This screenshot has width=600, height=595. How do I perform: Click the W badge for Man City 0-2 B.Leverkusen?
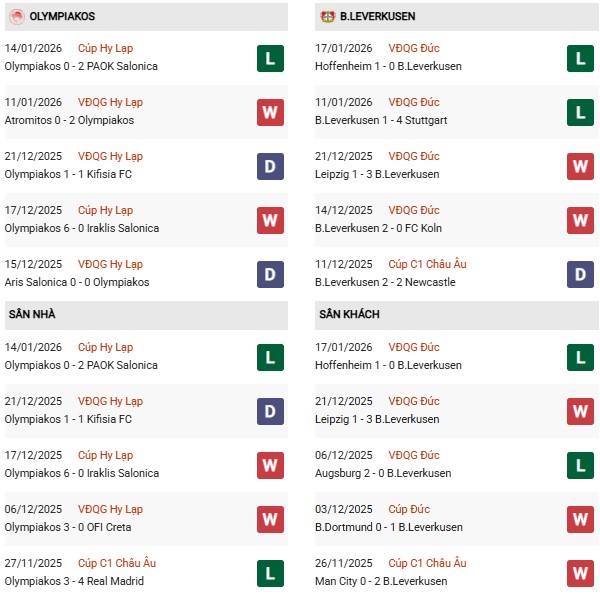pos(580,573)
